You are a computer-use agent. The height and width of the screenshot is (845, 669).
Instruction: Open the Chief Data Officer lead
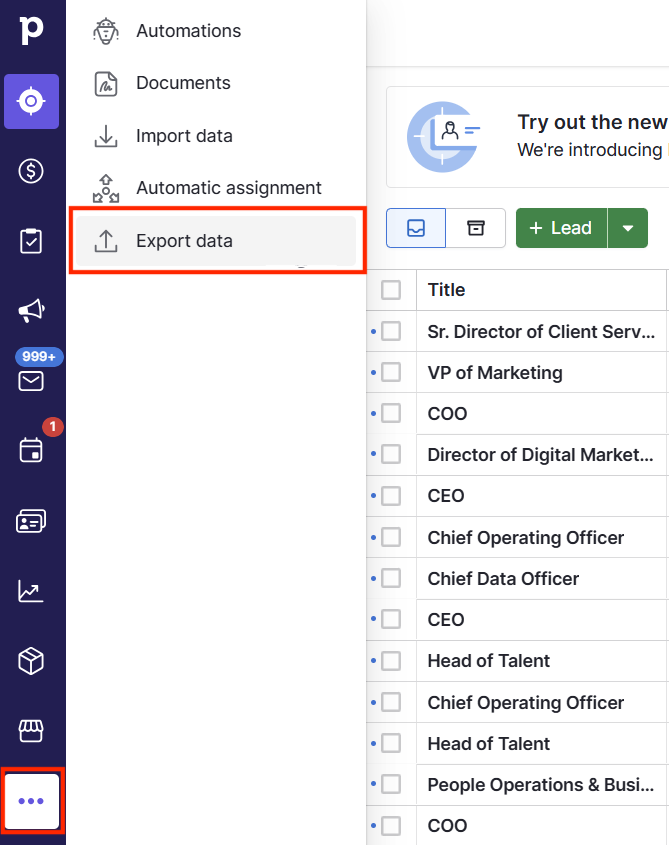pyautogui.click(x=503, y=579)
